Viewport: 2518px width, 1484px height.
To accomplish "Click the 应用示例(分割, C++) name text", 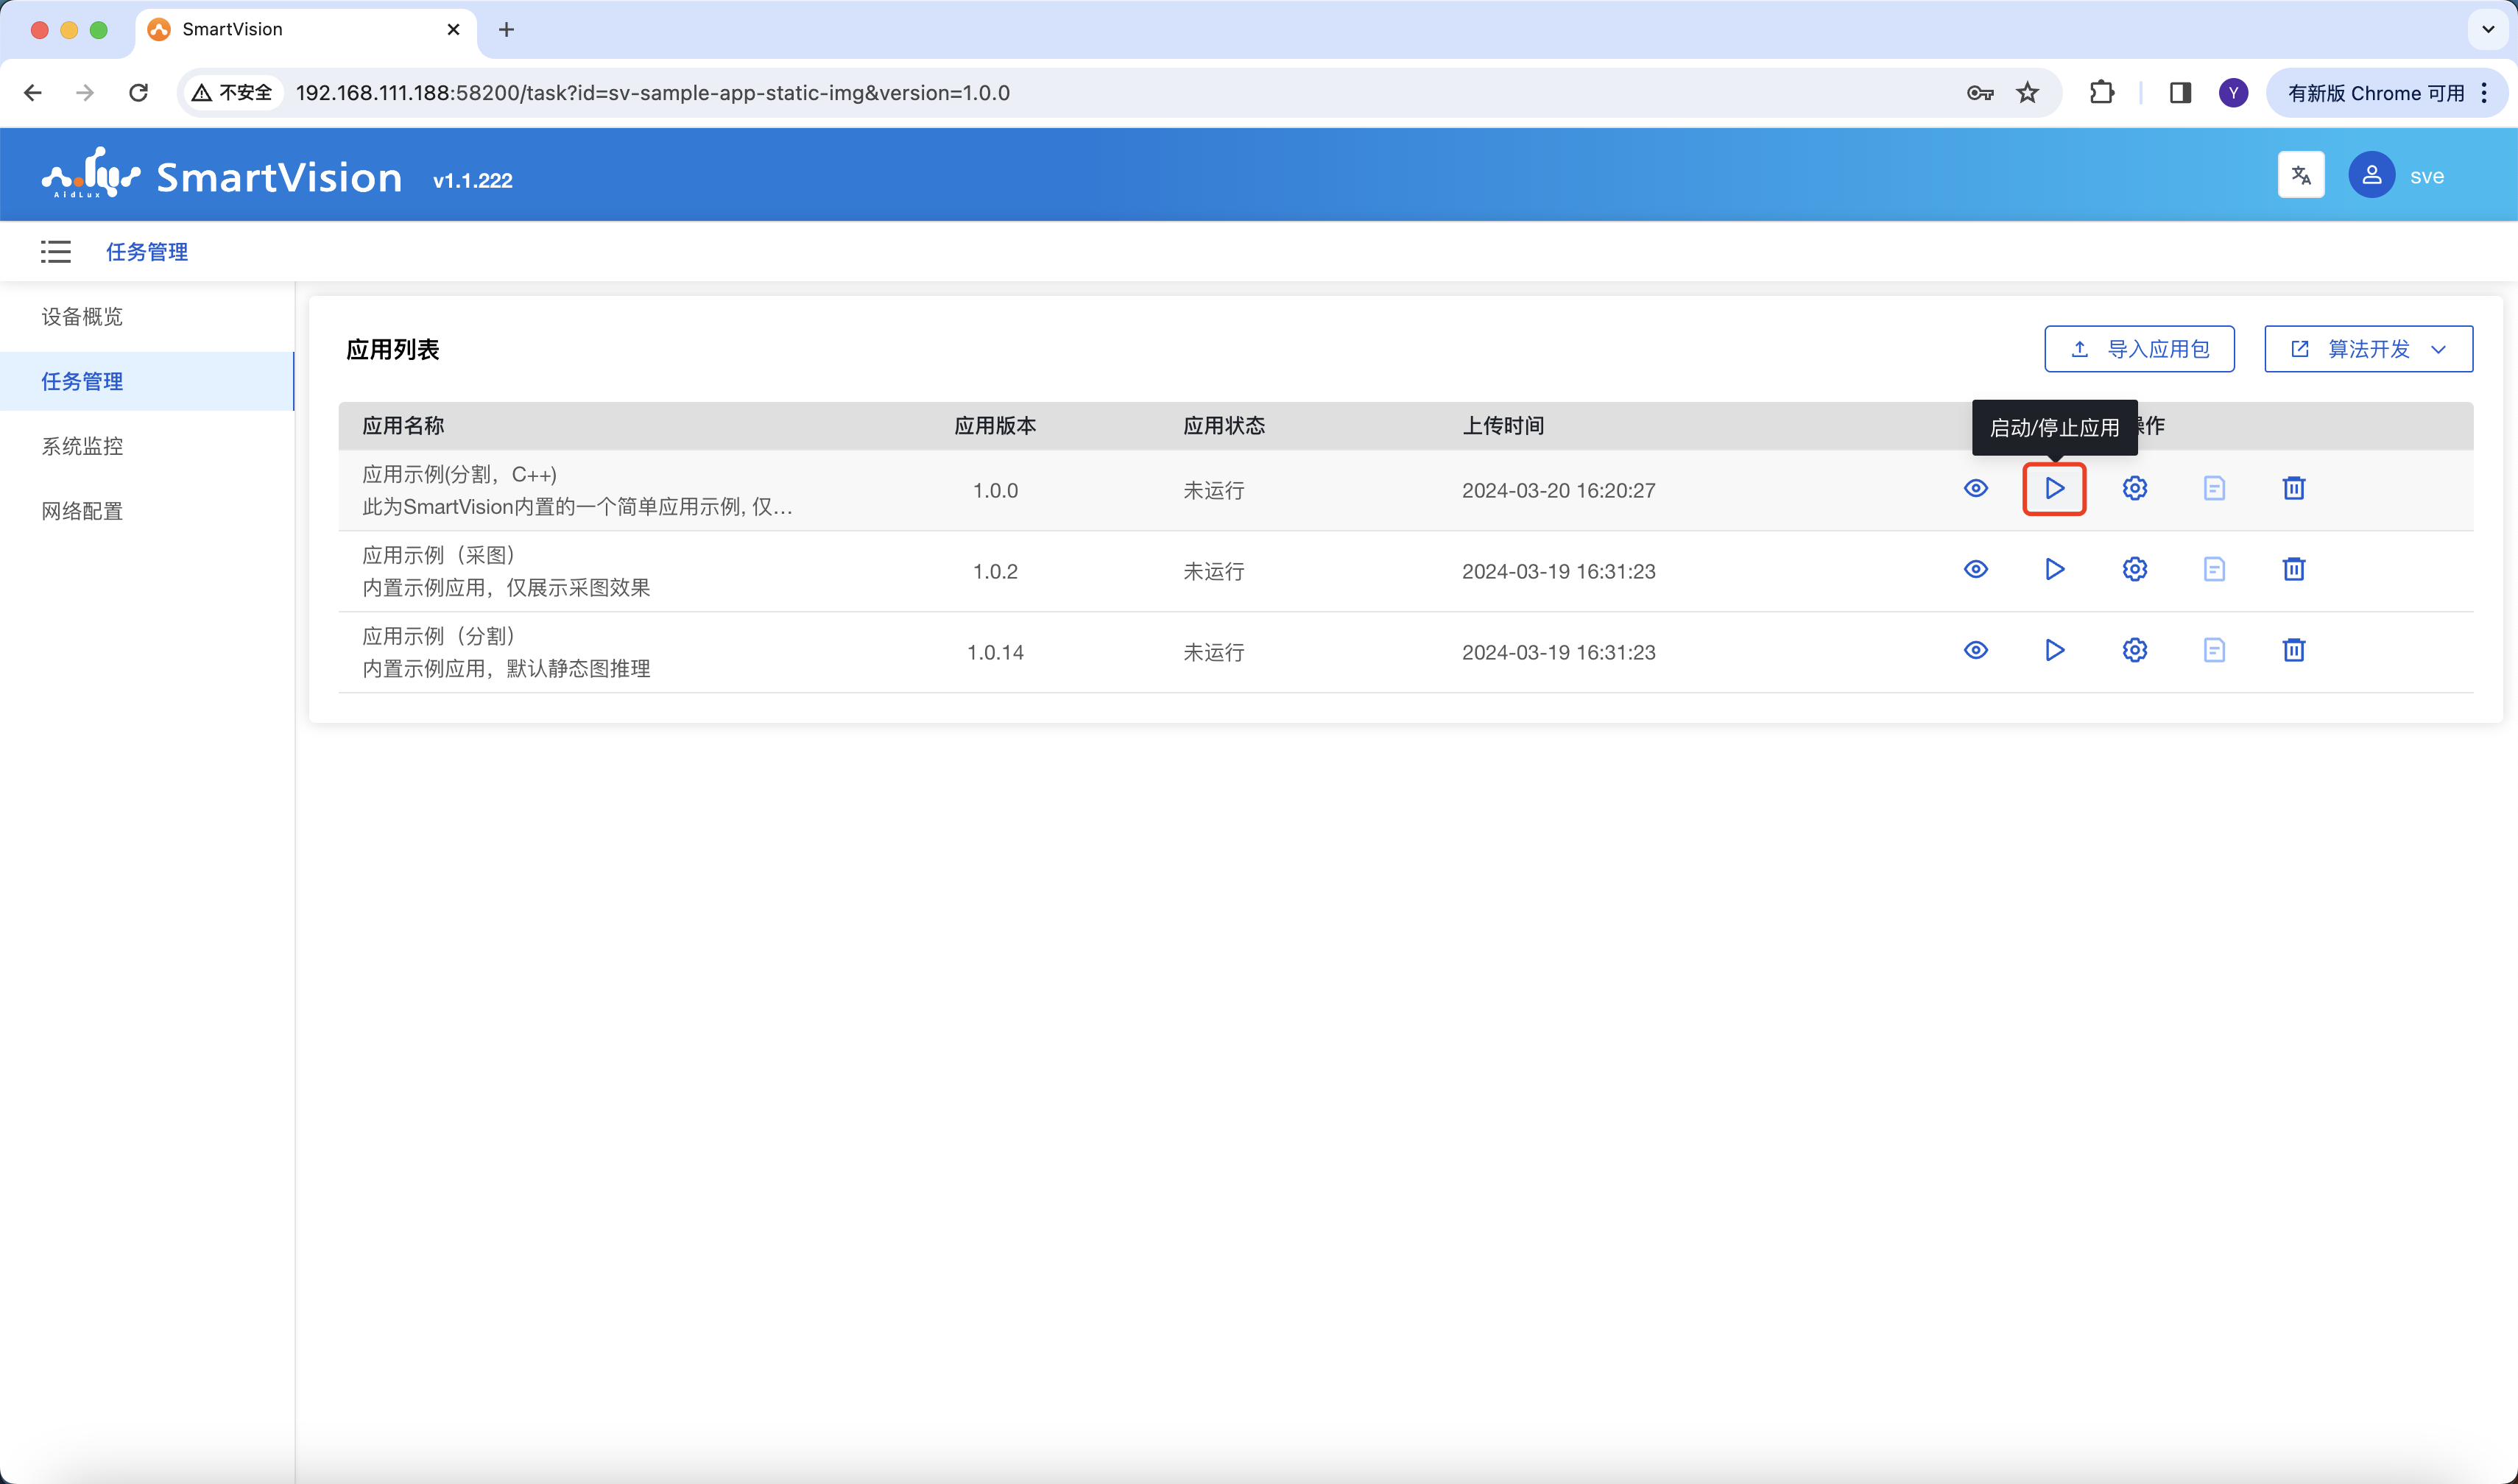I will point(459,475).
